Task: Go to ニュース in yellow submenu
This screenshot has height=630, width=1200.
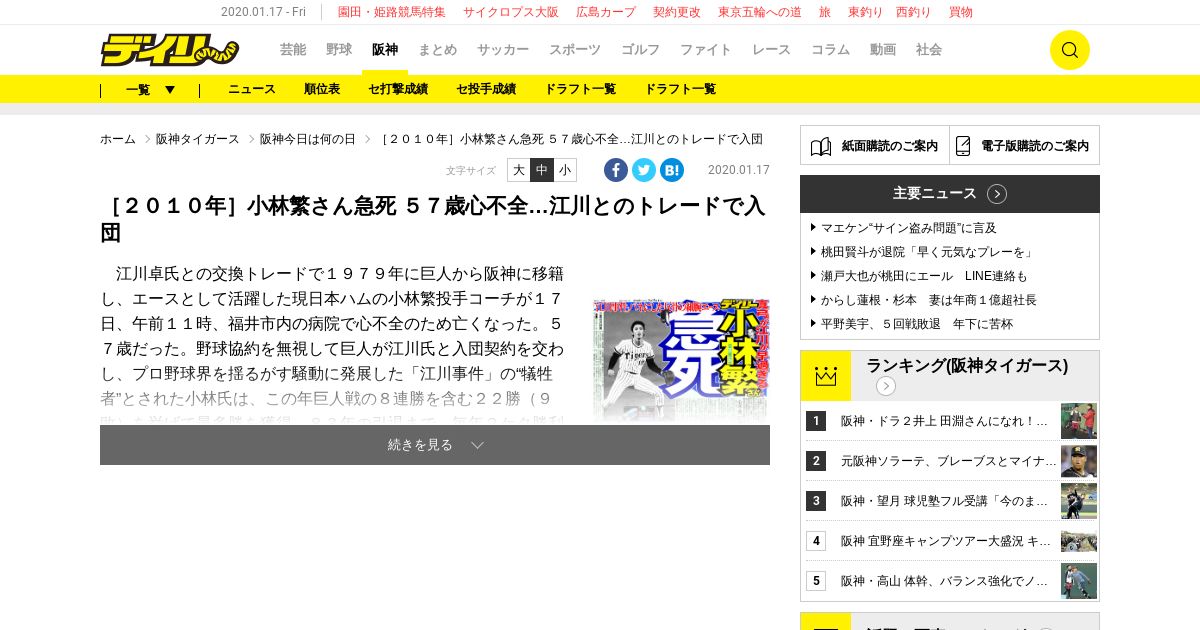Action: pyautogui.click(x=252, y=89)
